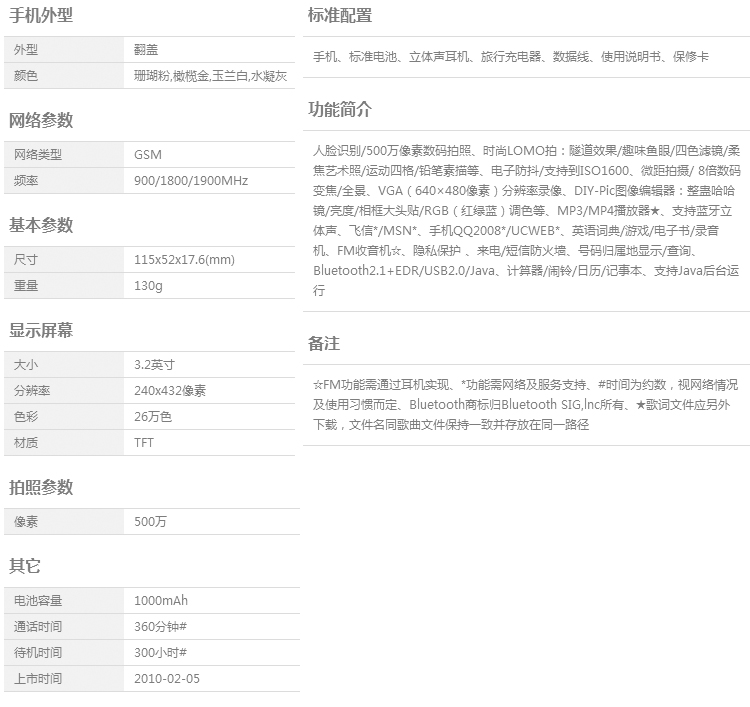The image size is (750, 707).
Task: Select the 240x432像素 resolution value
Action: point(170,391)
